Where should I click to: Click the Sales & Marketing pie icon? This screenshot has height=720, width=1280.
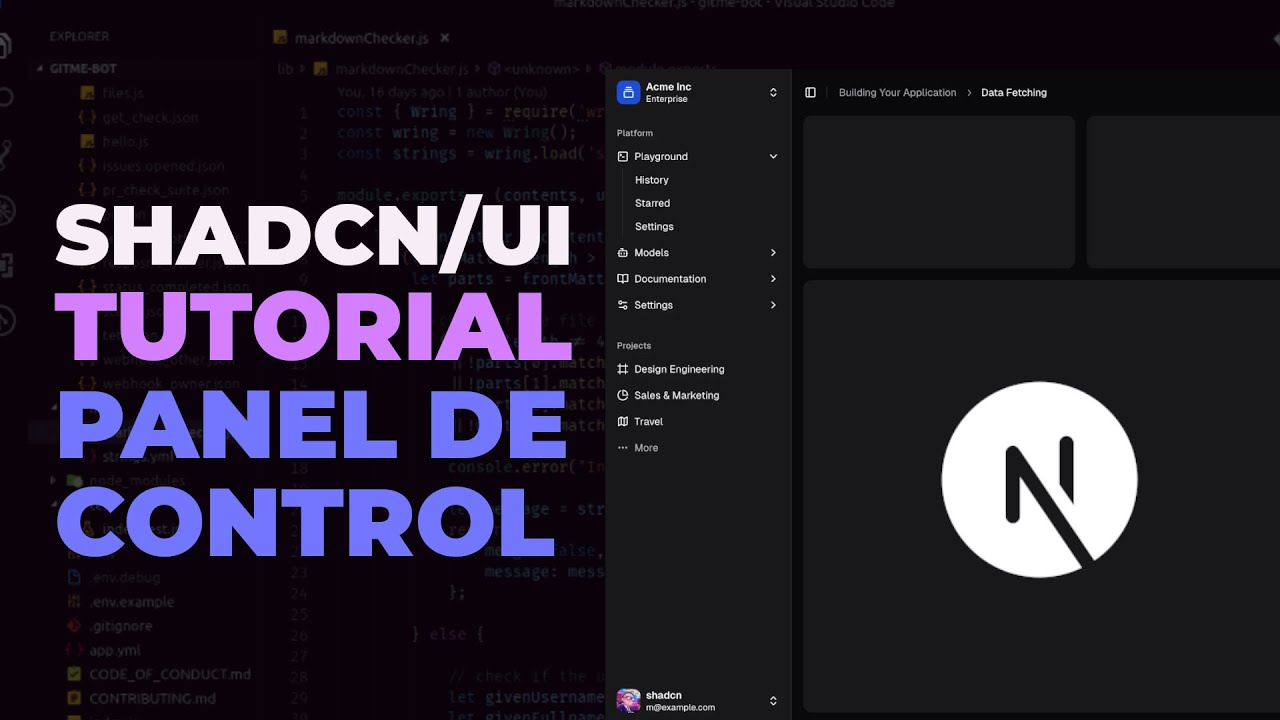point(623,396)
